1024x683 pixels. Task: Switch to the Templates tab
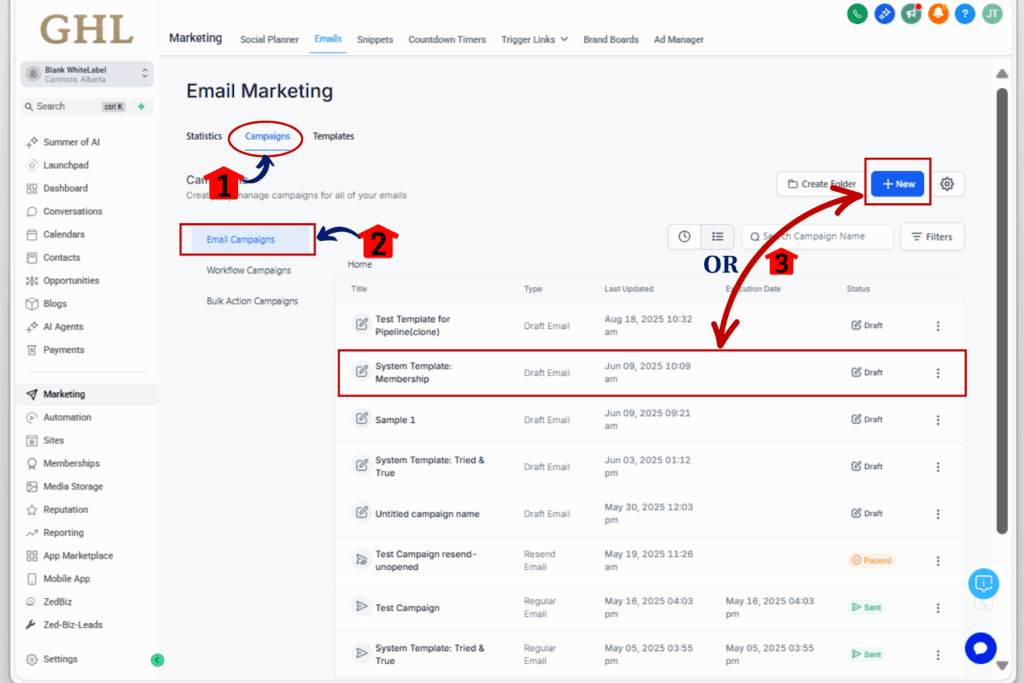(333, 136)
